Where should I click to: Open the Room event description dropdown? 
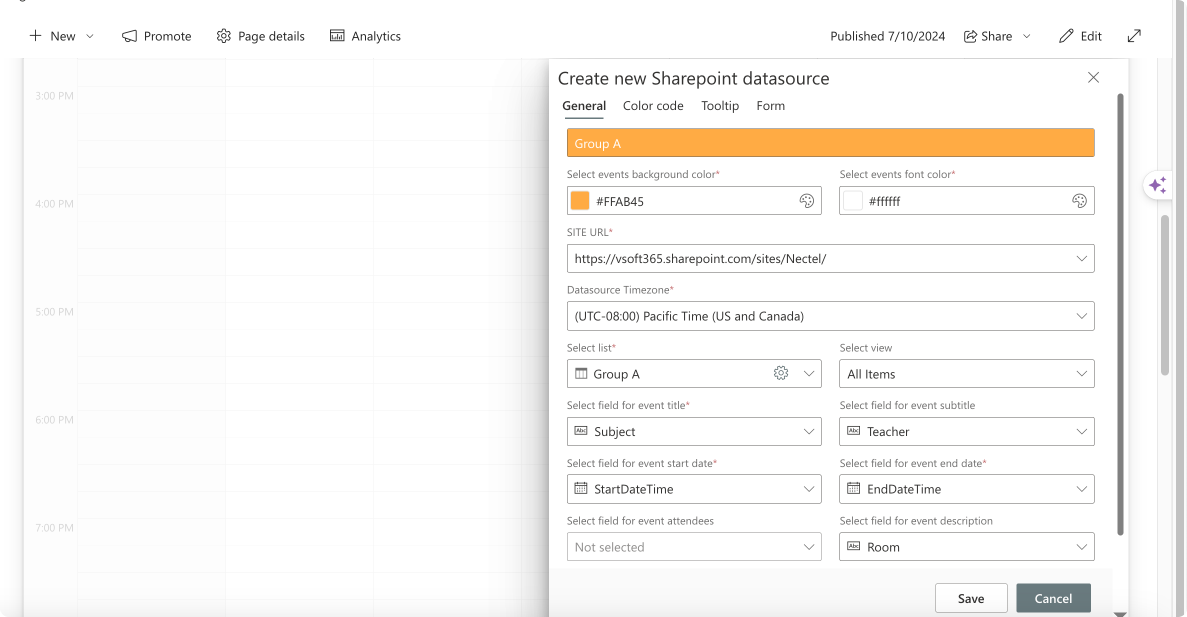point(967,547)
